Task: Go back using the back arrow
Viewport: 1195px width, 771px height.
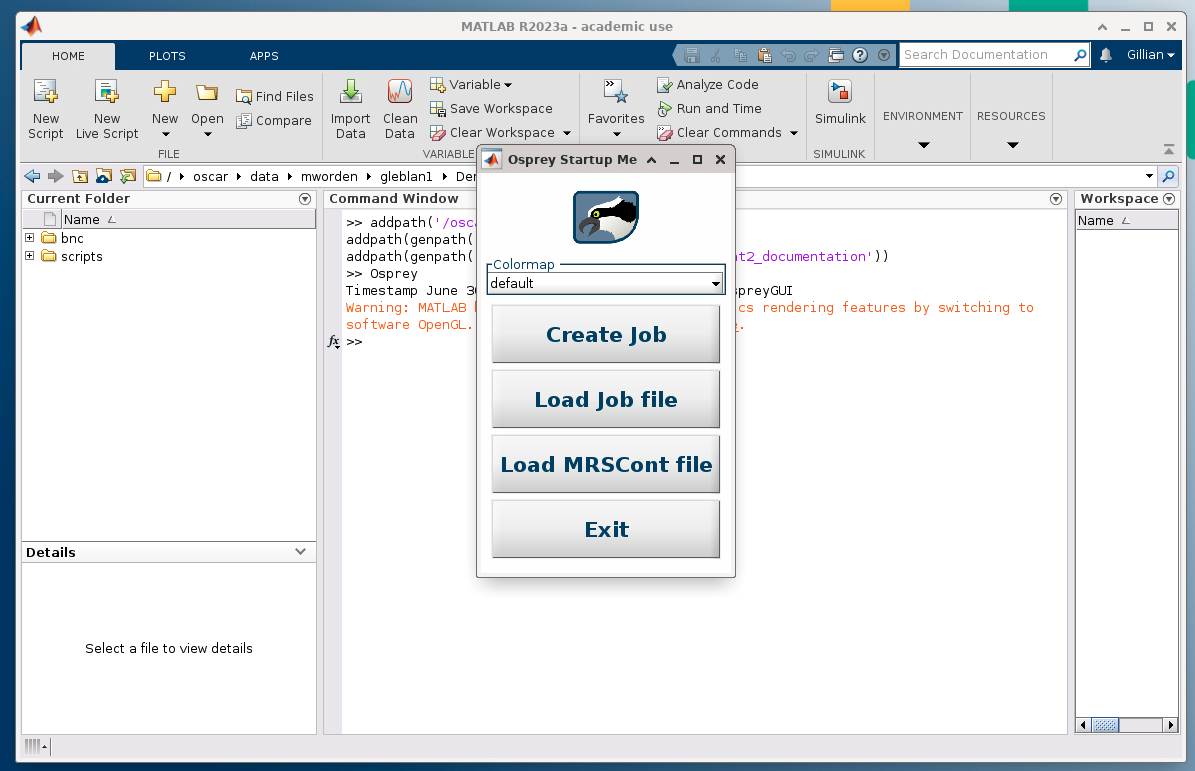Action: click(32, 176)
